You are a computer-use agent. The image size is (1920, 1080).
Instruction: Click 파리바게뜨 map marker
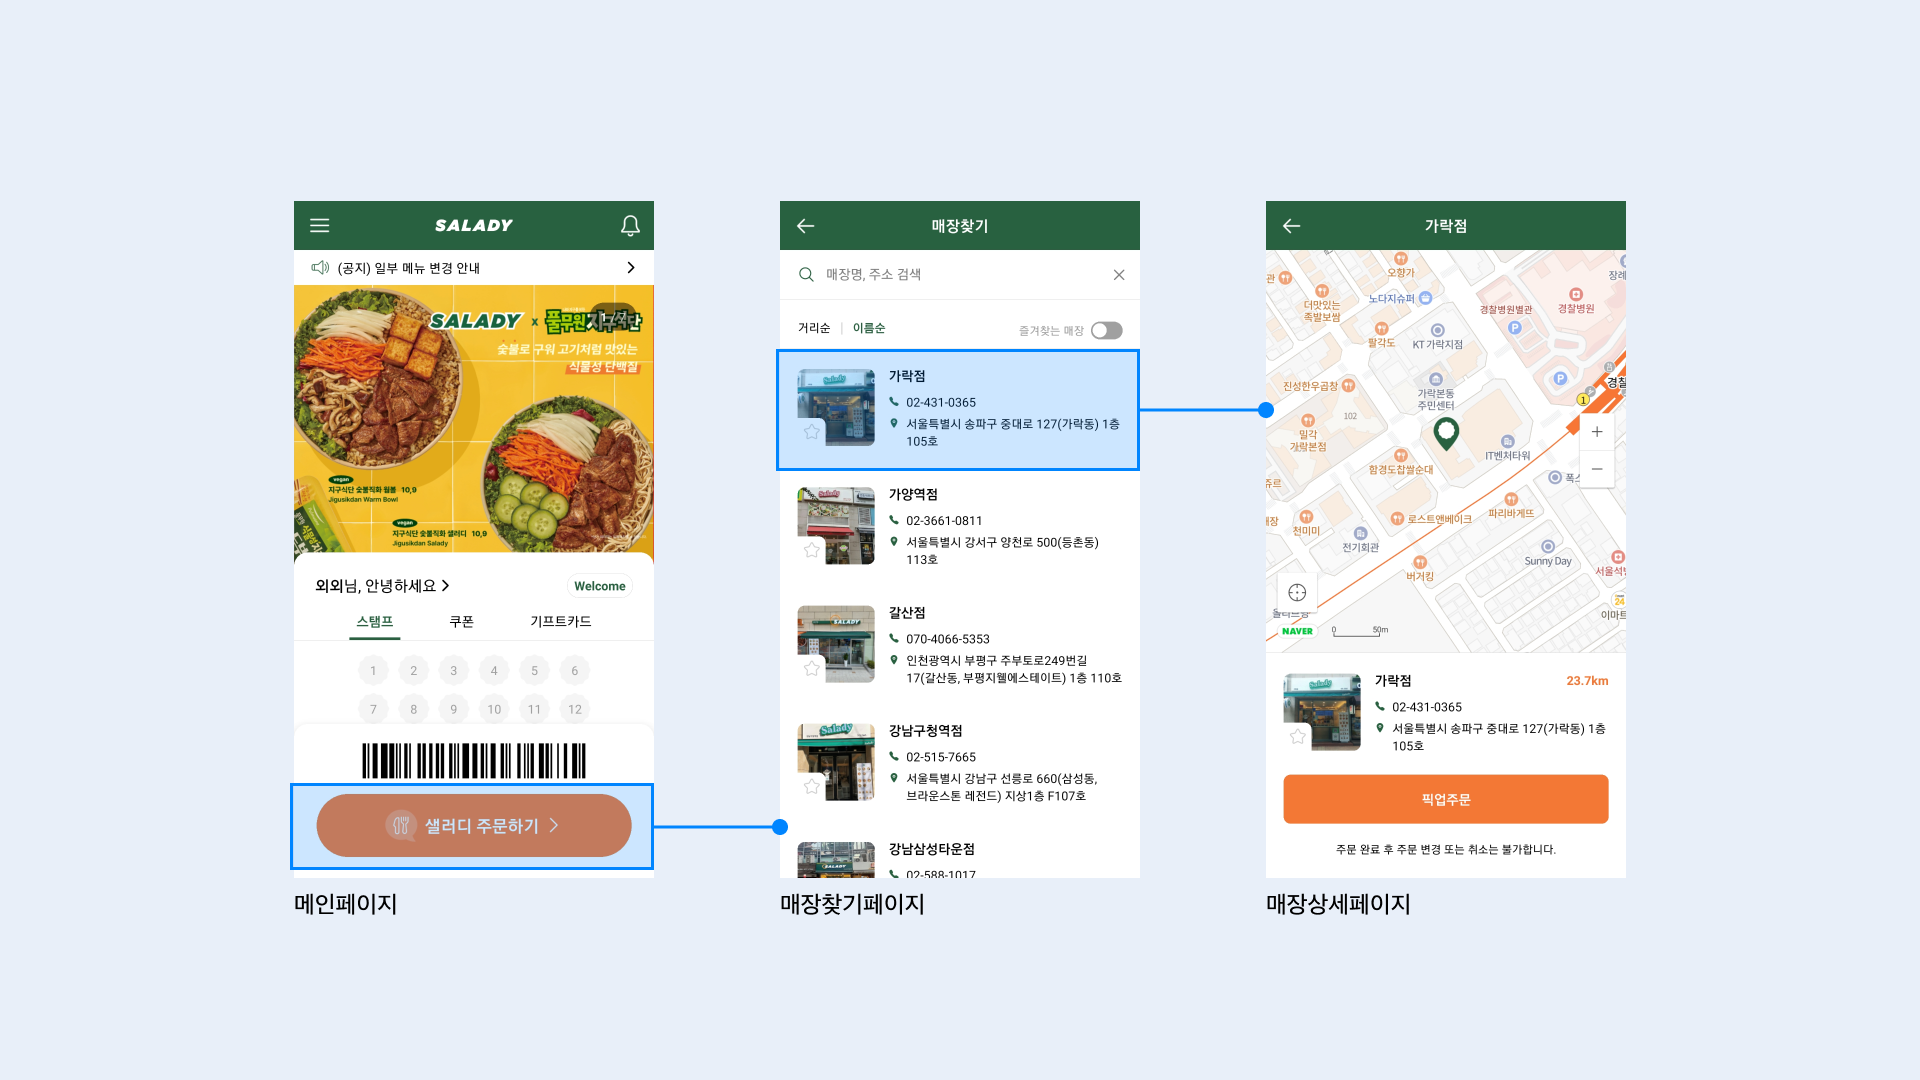pyautogui.click(x=1511, y=499)
